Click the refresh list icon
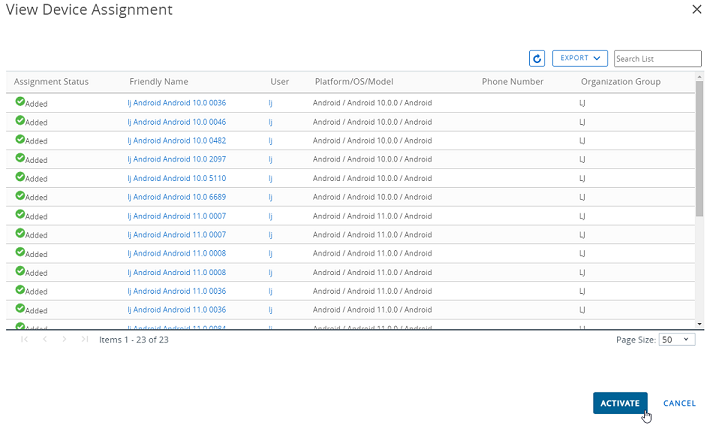710x429 pixels. click(536, 59)
